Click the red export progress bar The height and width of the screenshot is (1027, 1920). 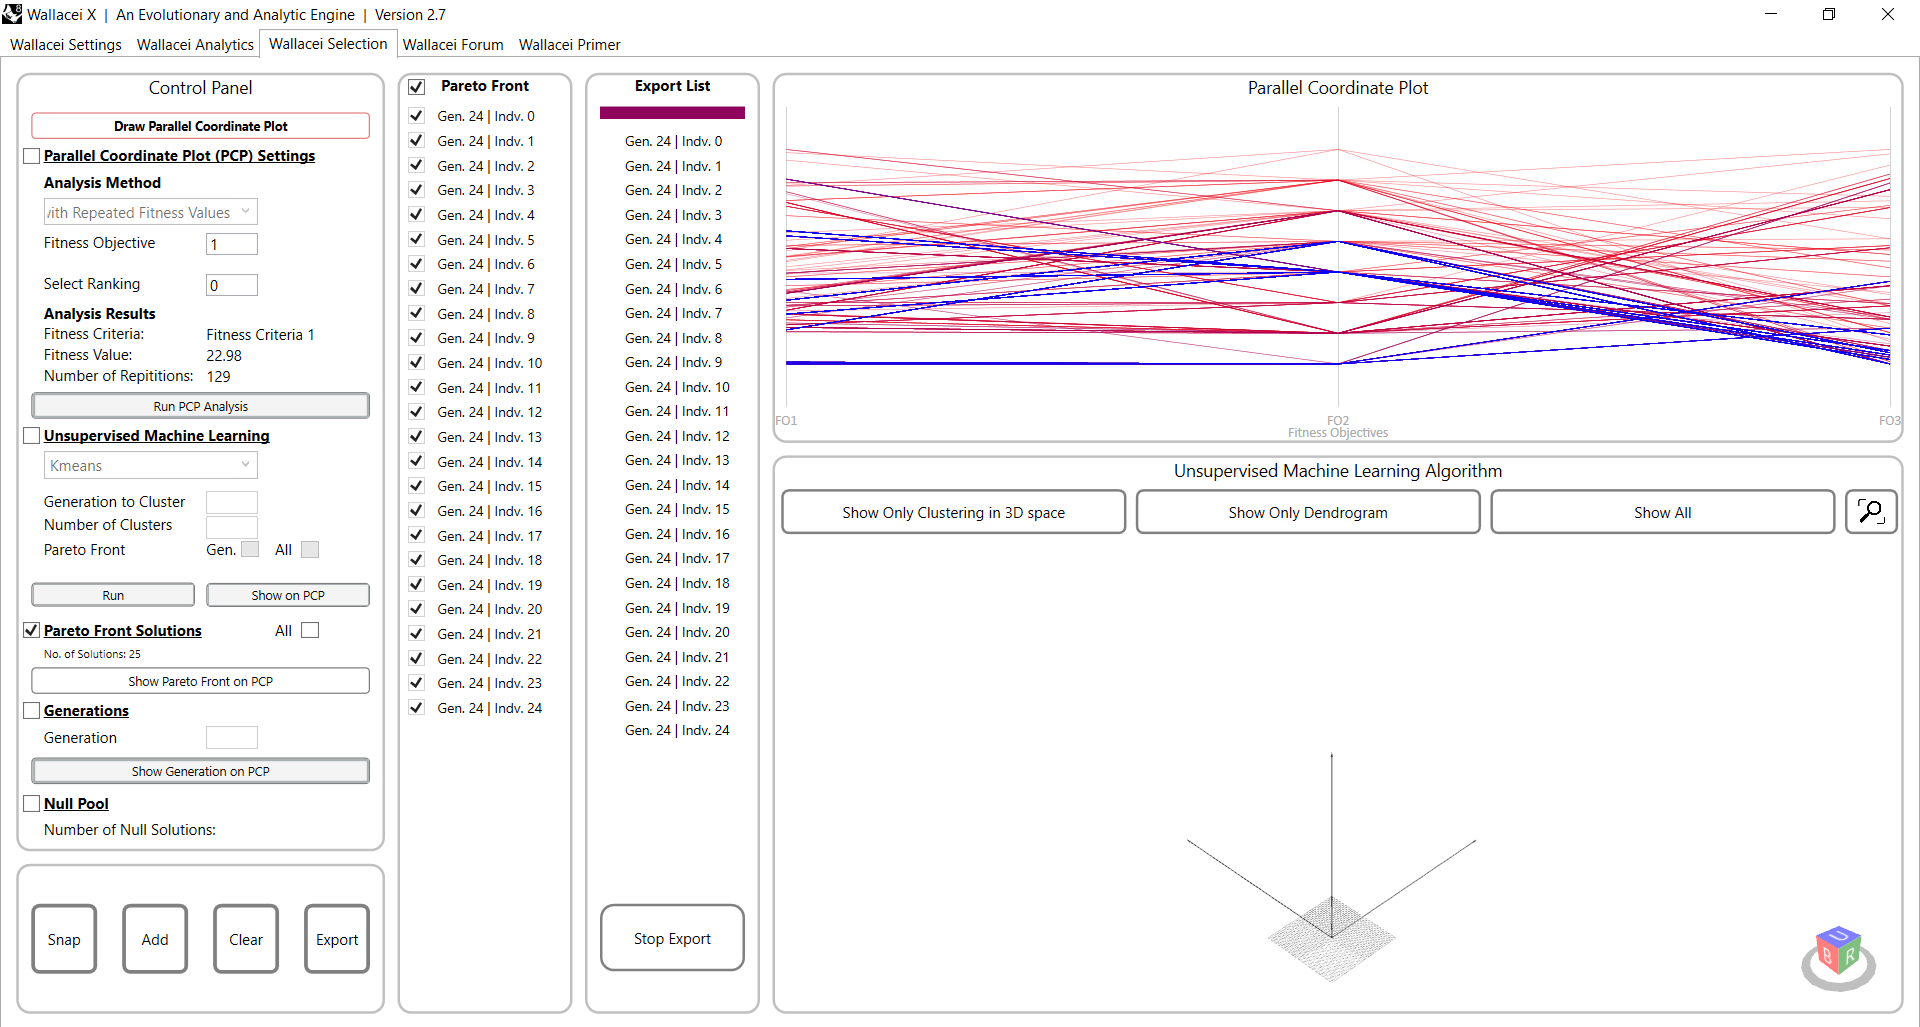[671, 112]
